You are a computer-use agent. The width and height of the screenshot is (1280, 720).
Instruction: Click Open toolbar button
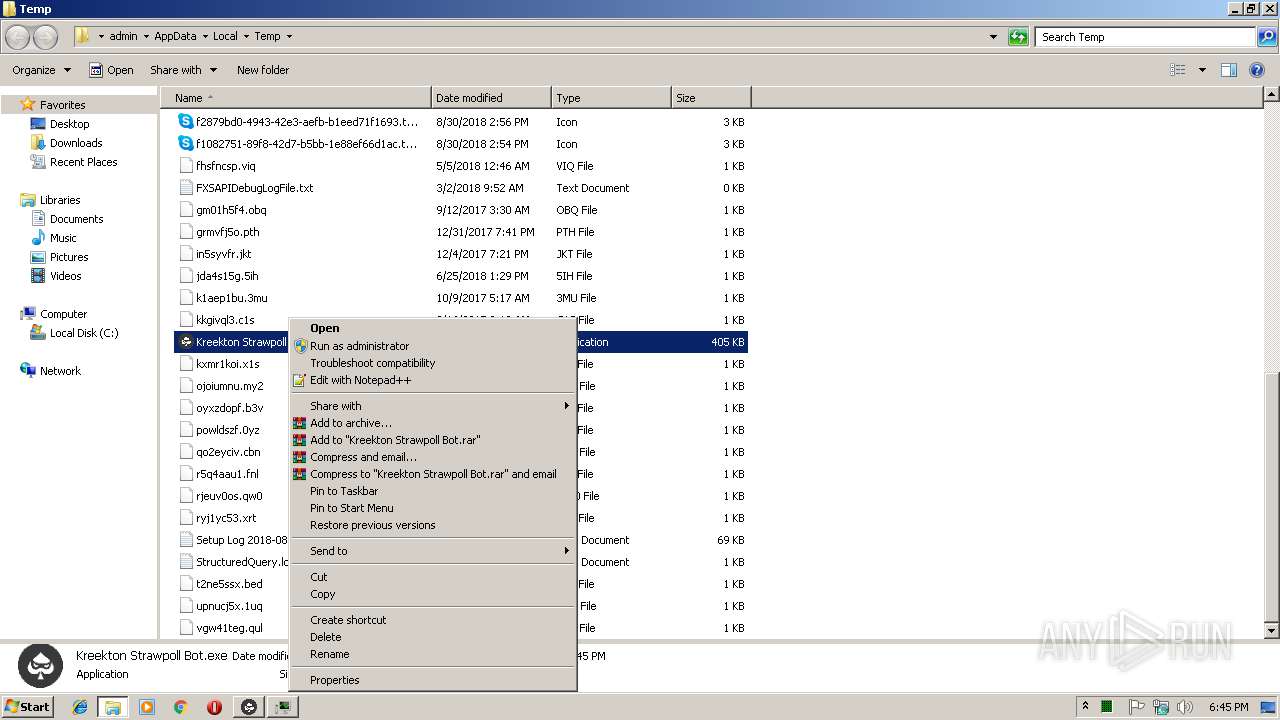tap(111, 70)
